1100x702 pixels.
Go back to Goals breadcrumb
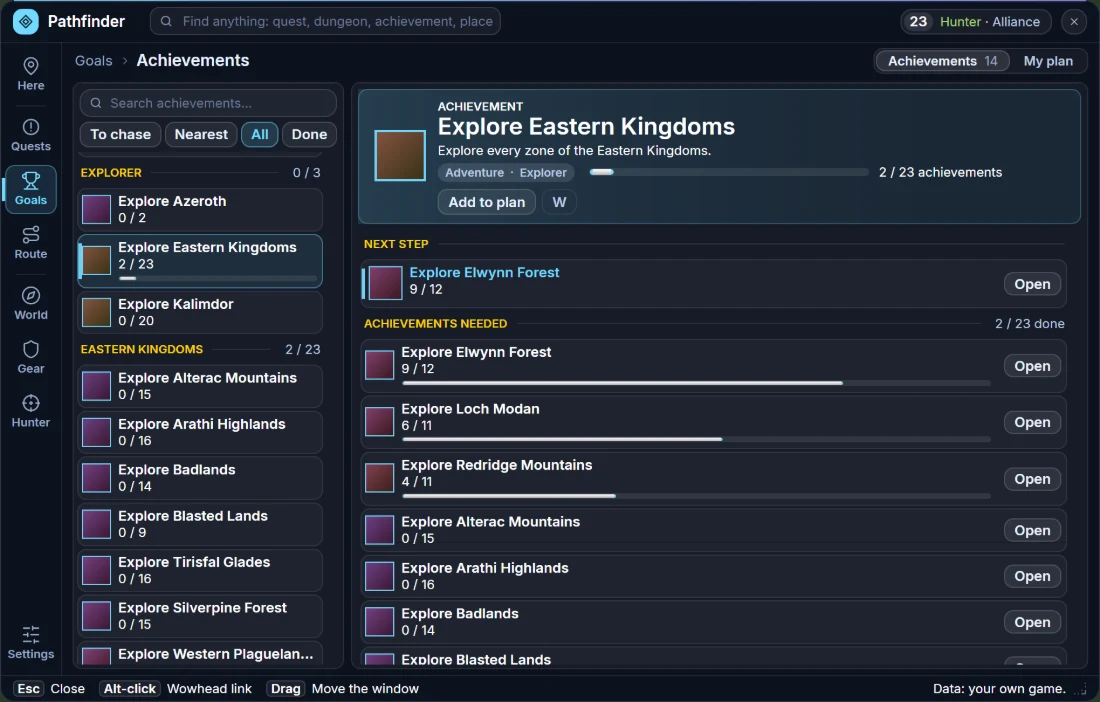[94, 61]
